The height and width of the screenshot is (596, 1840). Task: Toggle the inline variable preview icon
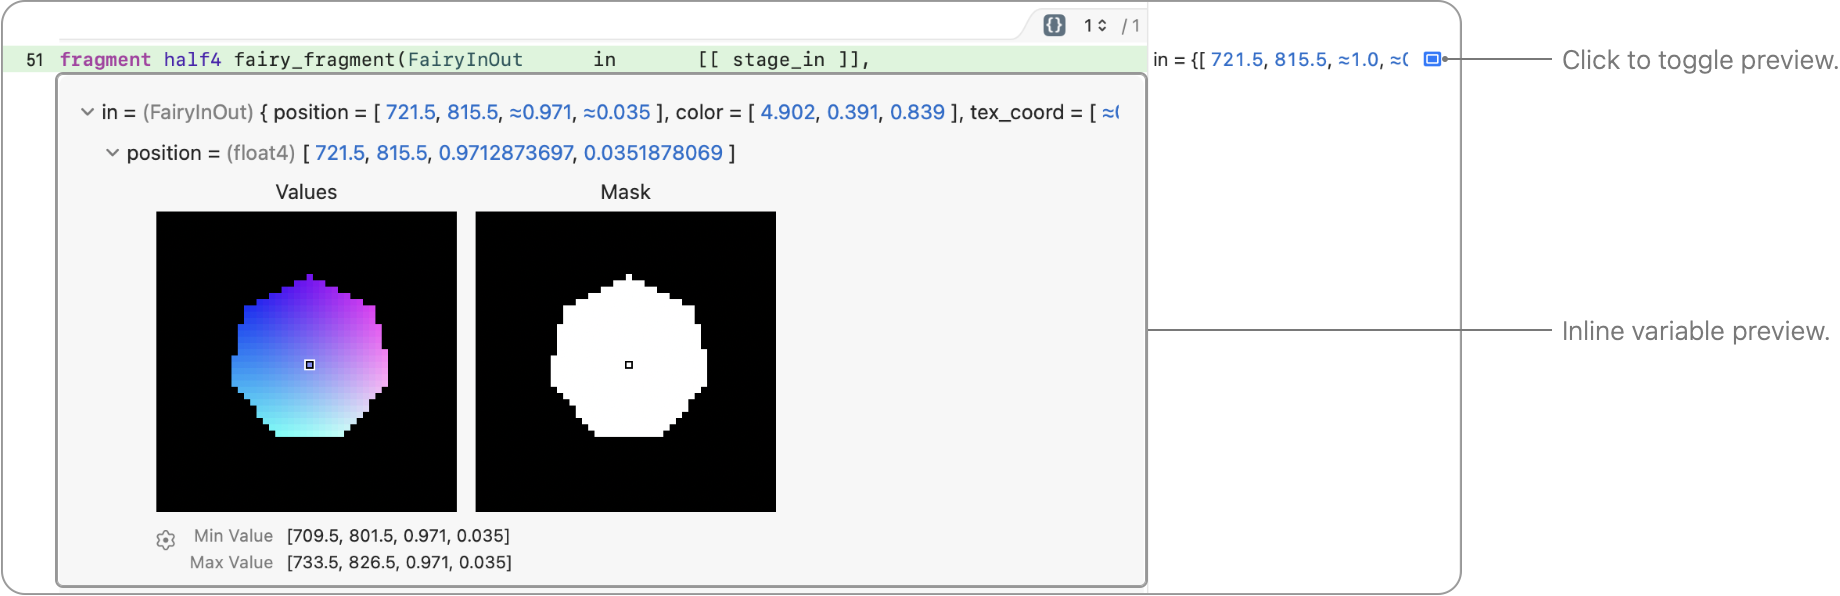coord(1432,59)
